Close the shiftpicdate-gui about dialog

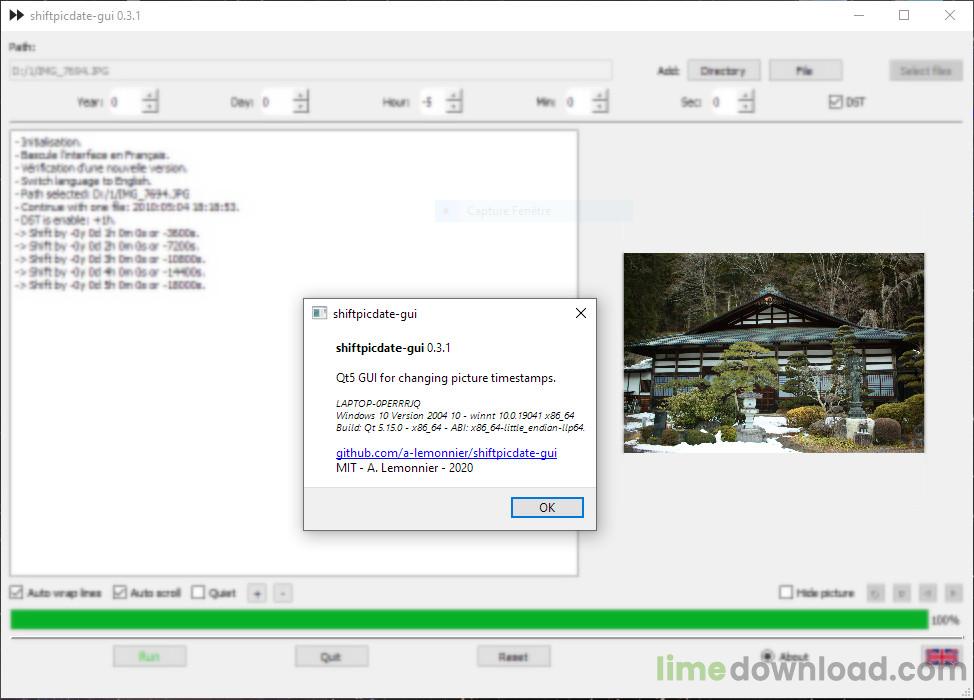click(x=581, y=313)
